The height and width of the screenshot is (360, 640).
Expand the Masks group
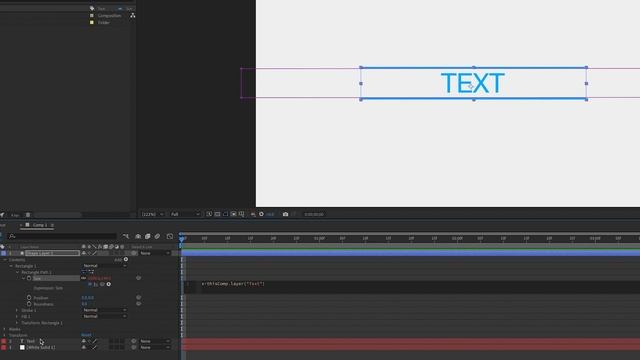coord(4,329)
